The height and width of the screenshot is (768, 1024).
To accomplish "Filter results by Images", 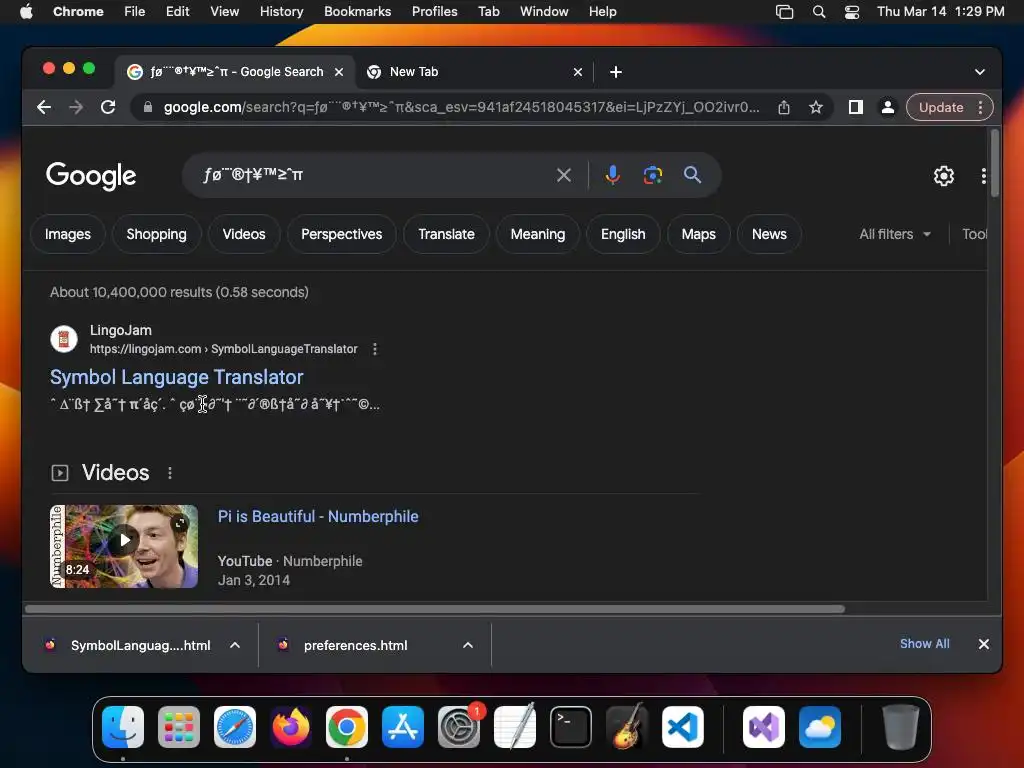I will tap(68, 234).
